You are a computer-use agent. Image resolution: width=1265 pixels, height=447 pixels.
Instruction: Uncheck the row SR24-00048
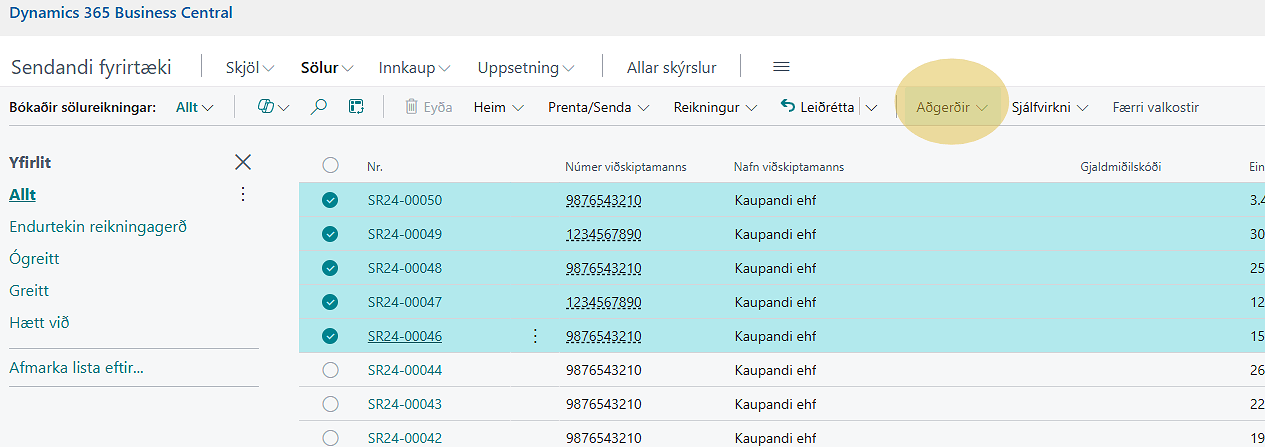pos(330,268)
